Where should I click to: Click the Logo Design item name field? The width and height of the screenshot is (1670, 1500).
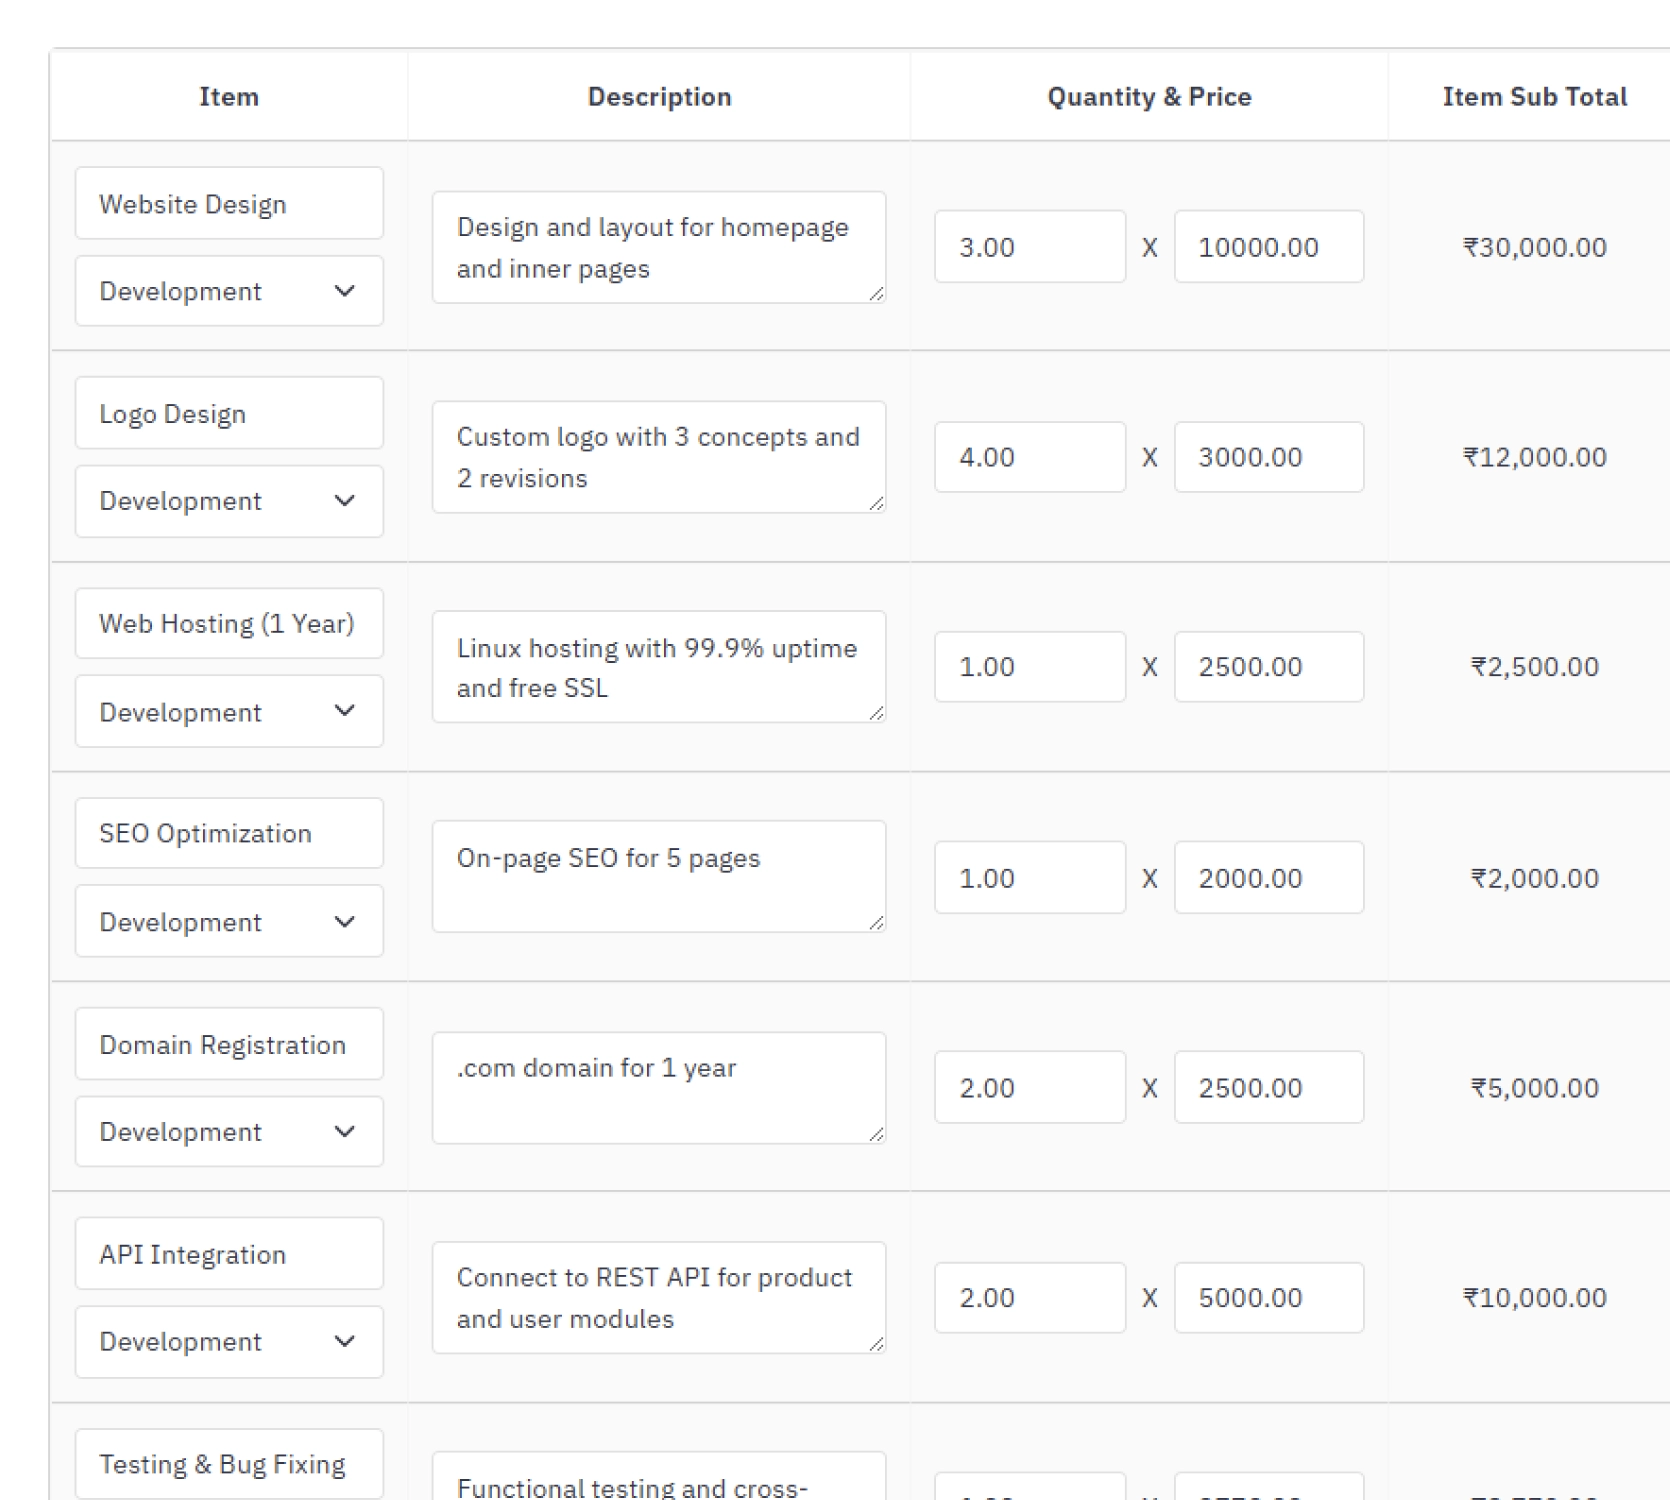[229, 413]
